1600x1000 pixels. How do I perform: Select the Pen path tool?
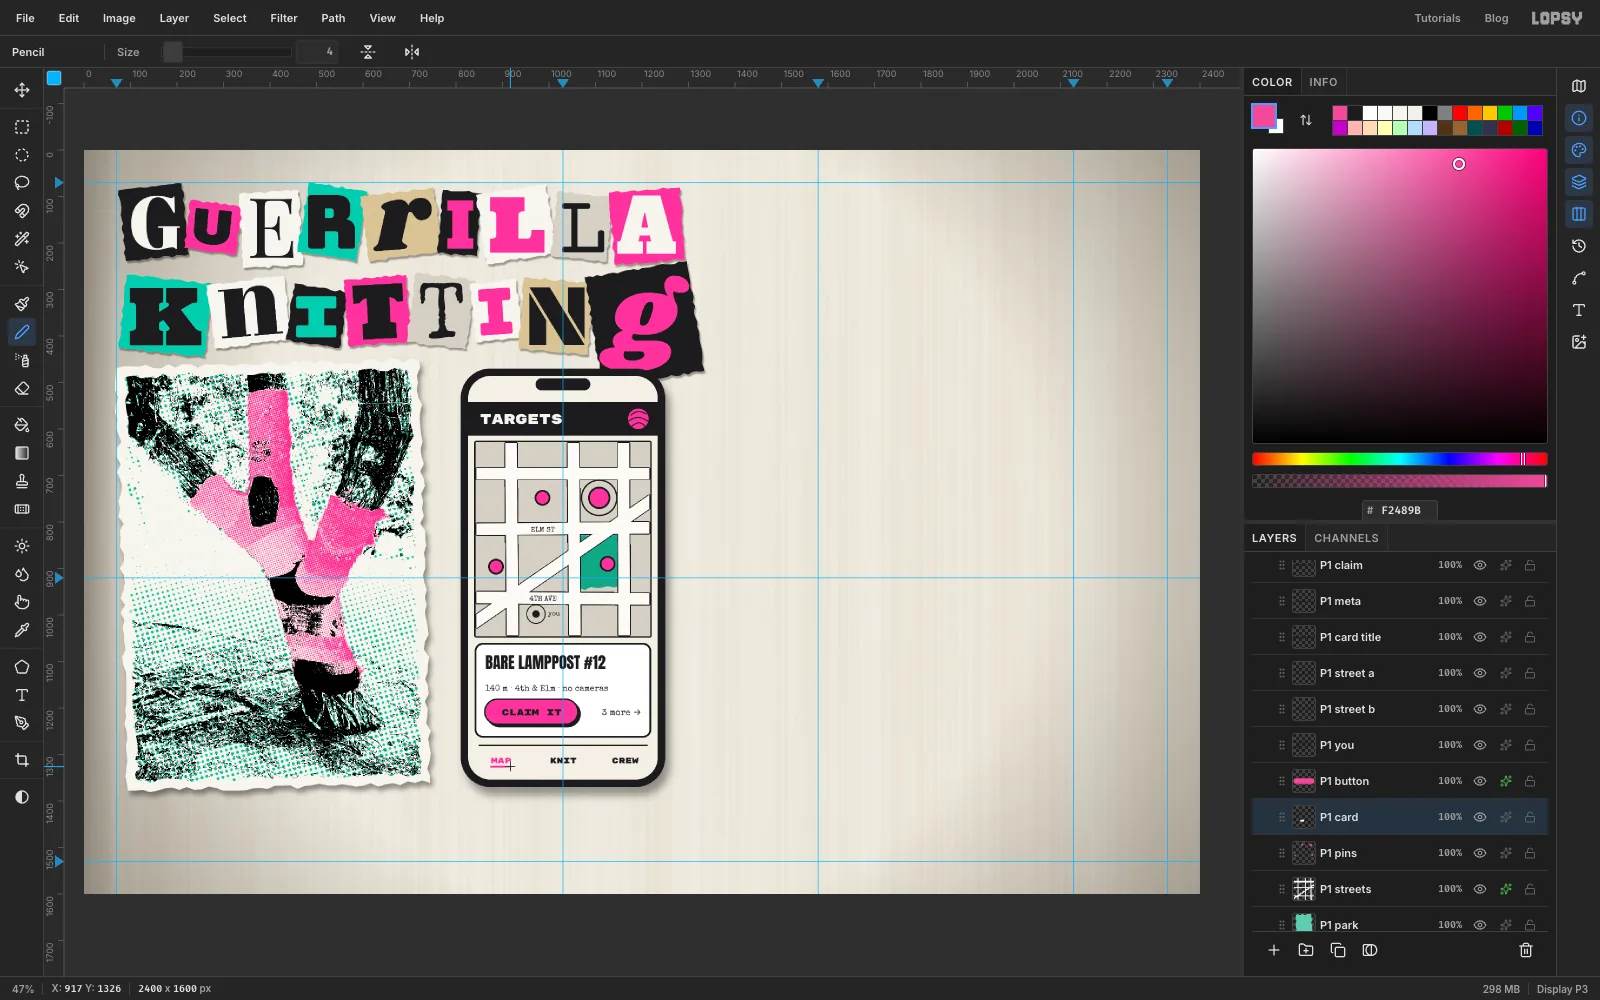pyautogui.click(x=22, y=723)
